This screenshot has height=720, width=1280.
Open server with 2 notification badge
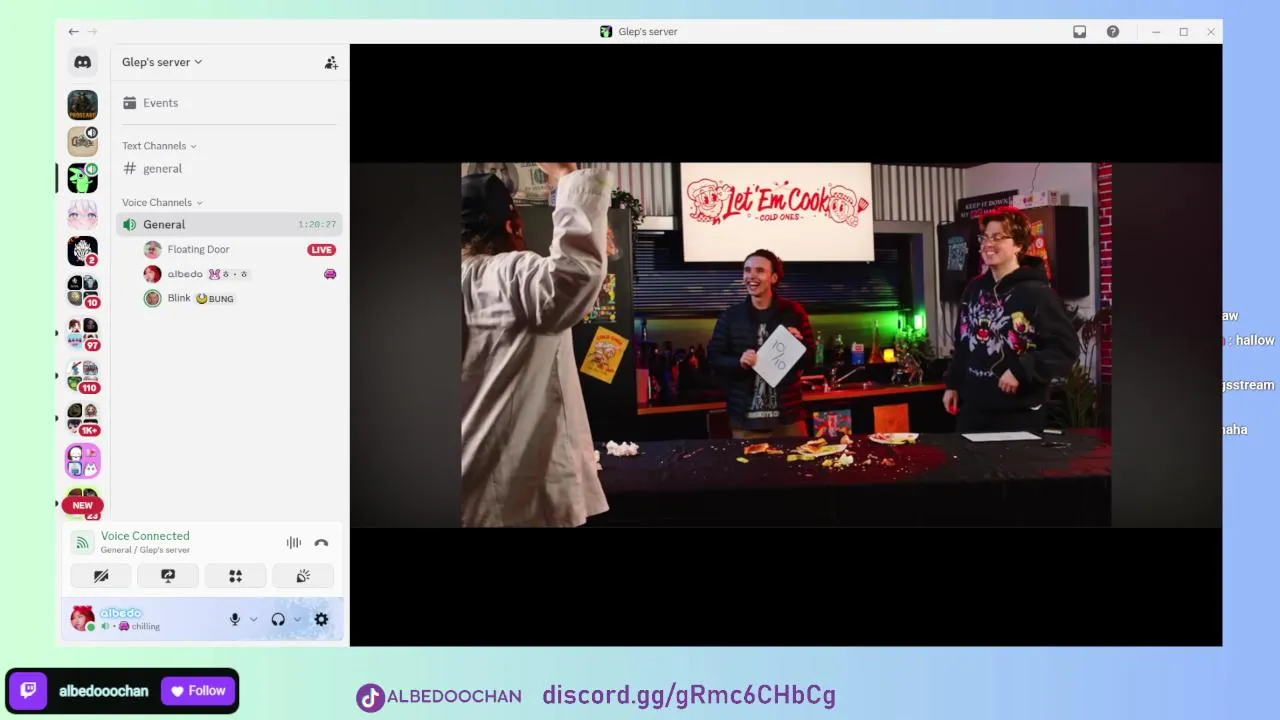tap(82, 251)
